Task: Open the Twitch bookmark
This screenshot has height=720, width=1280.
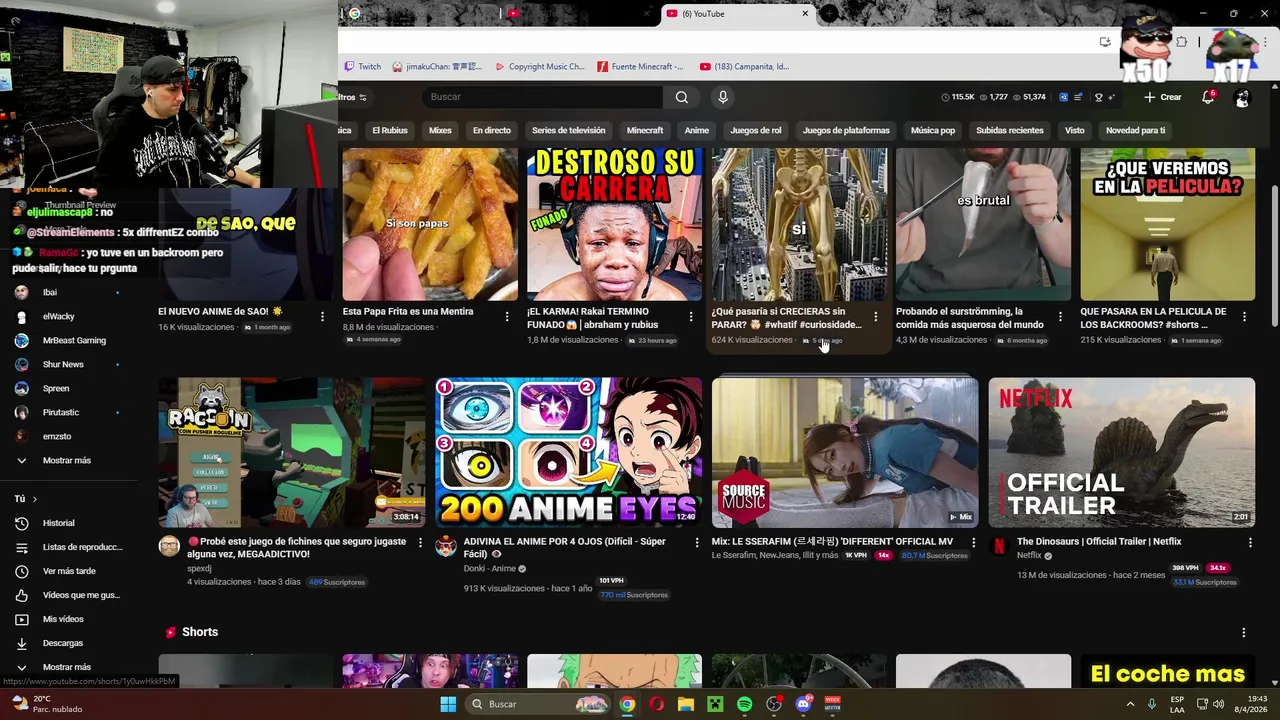Action: click(x=363, y=67)
